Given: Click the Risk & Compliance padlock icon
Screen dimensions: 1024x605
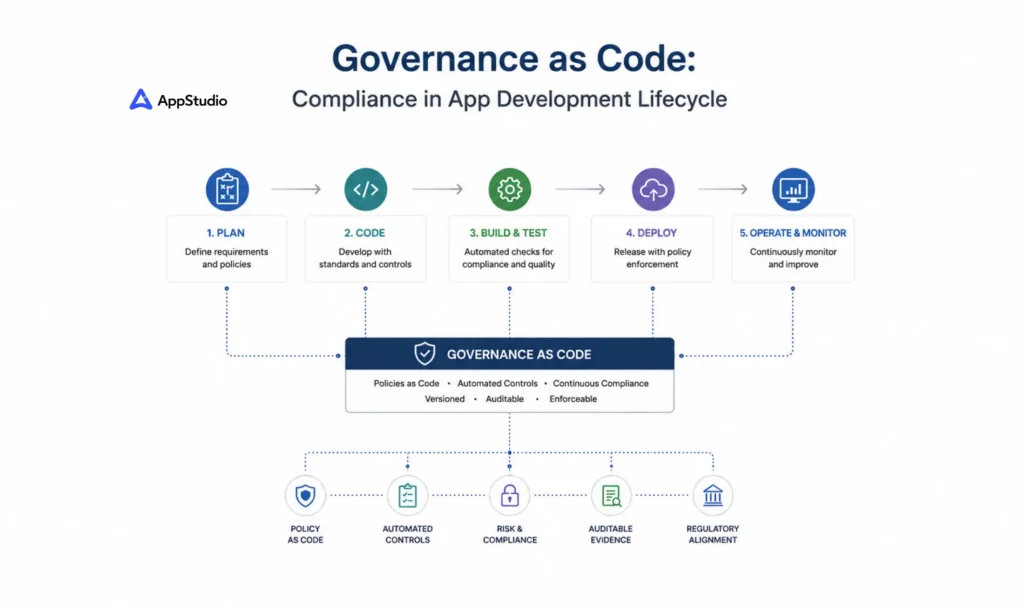Looking at the screenshot, I should click(x=509, y=495).
